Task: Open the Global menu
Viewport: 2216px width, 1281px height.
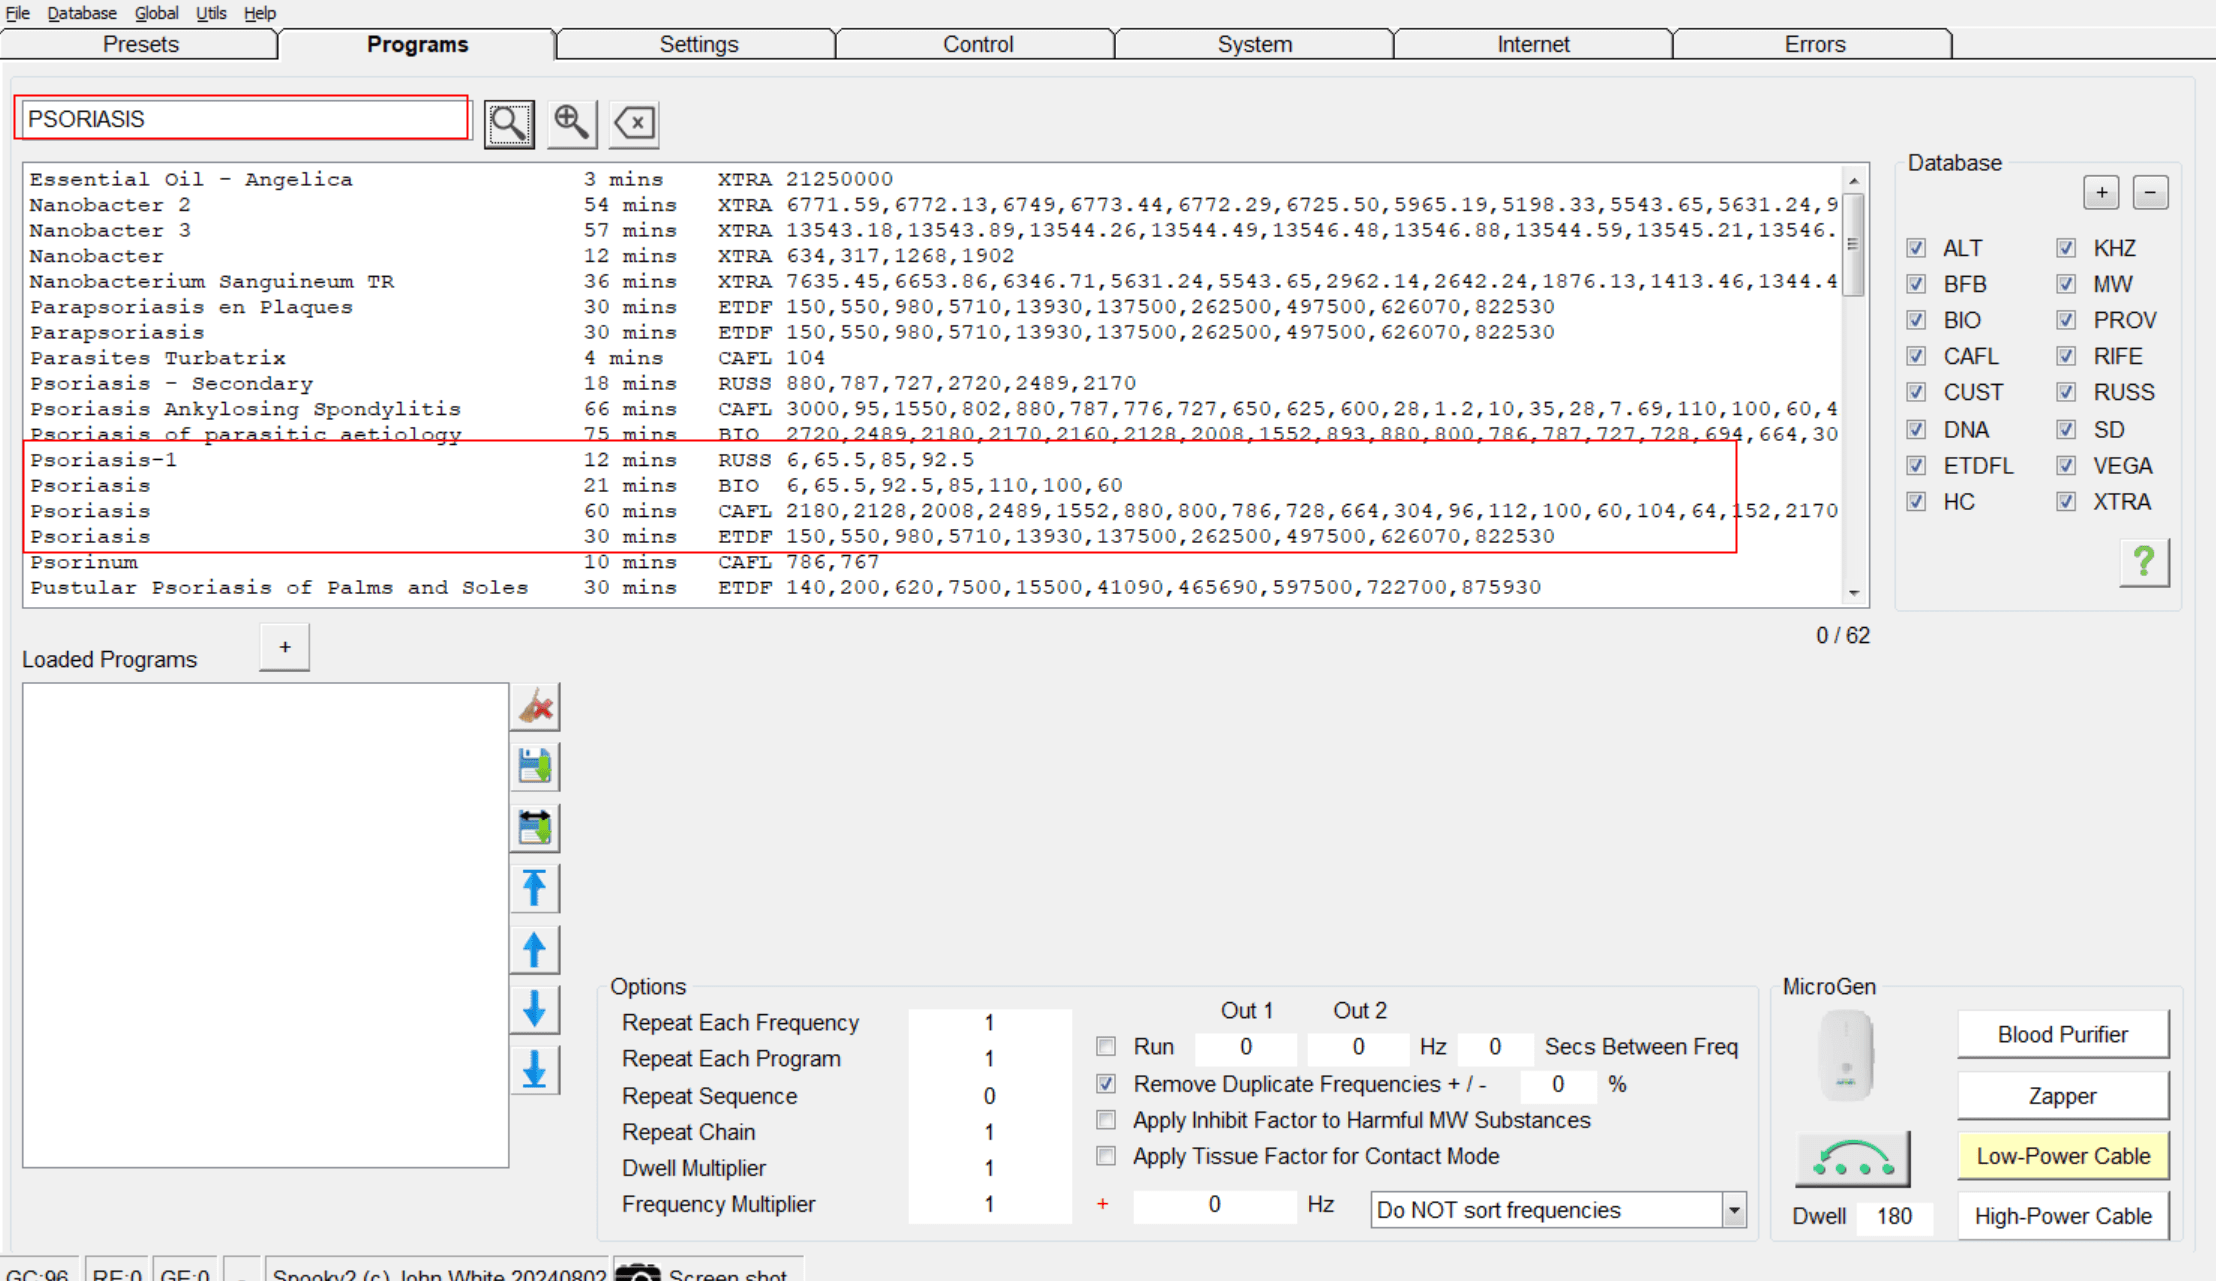Action: [157, 13]
